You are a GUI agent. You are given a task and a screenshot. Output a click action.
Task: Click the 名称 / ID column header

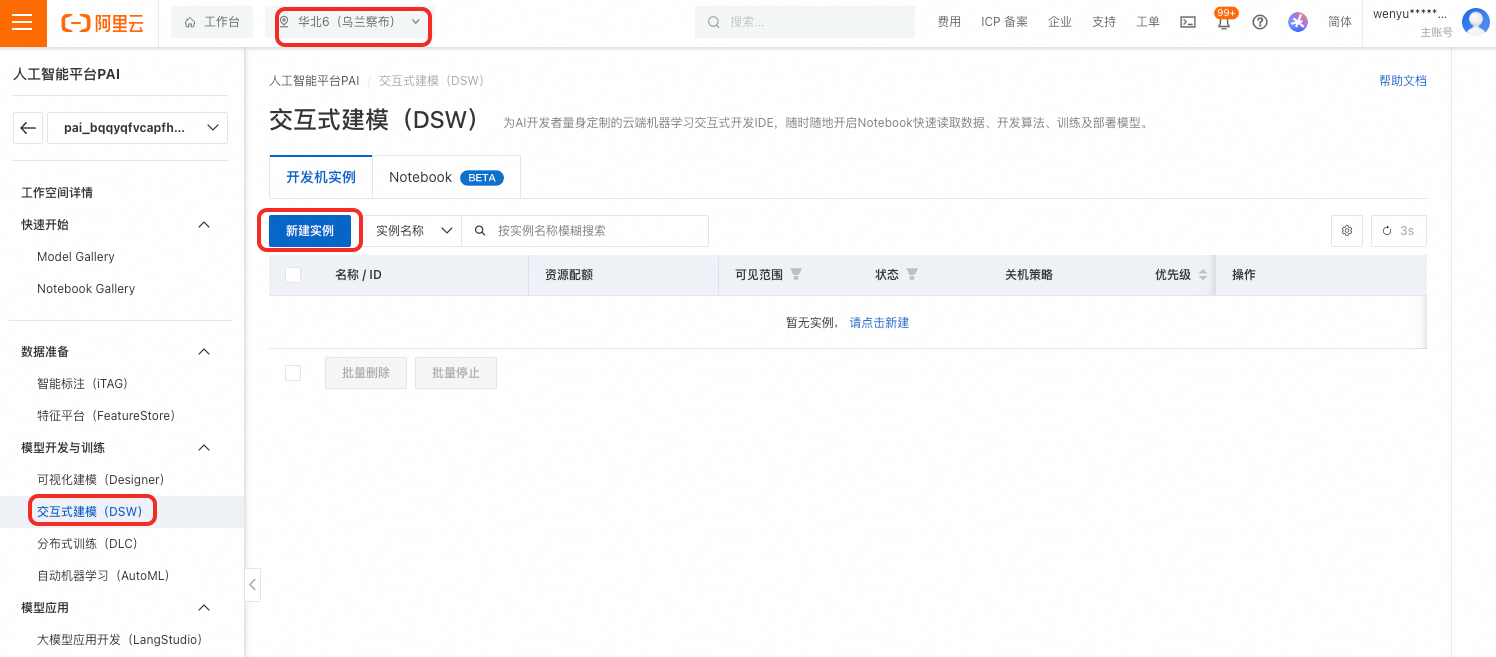click(358, 275)
